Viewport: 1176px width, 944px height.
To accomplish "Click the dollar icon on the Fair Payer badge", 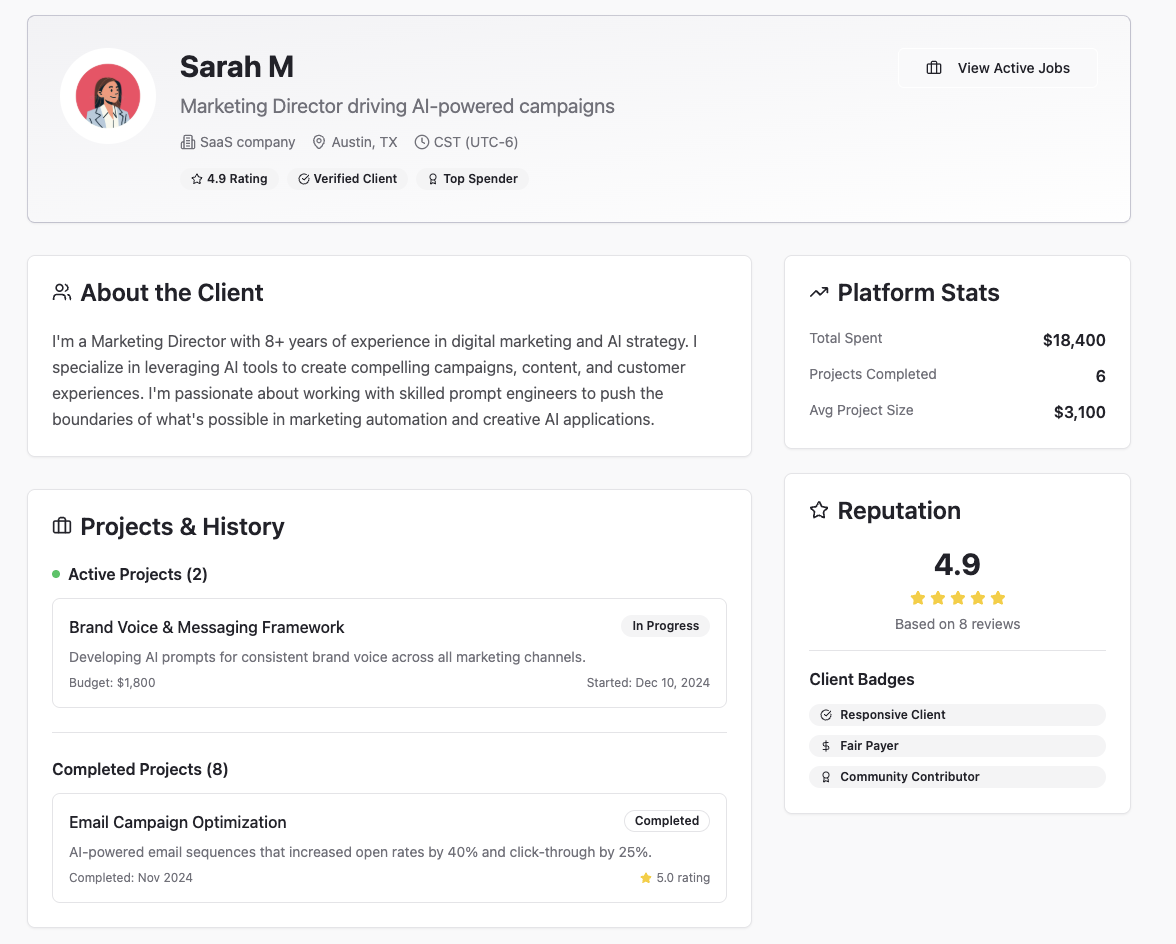I will 826,745.
